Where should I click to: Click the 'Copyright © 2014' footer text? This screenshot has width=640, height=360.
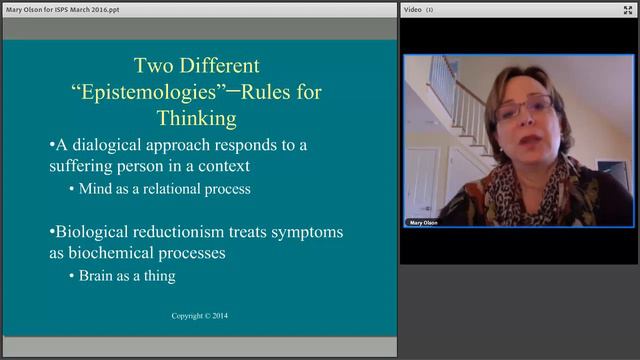click(x=200, y=316)
